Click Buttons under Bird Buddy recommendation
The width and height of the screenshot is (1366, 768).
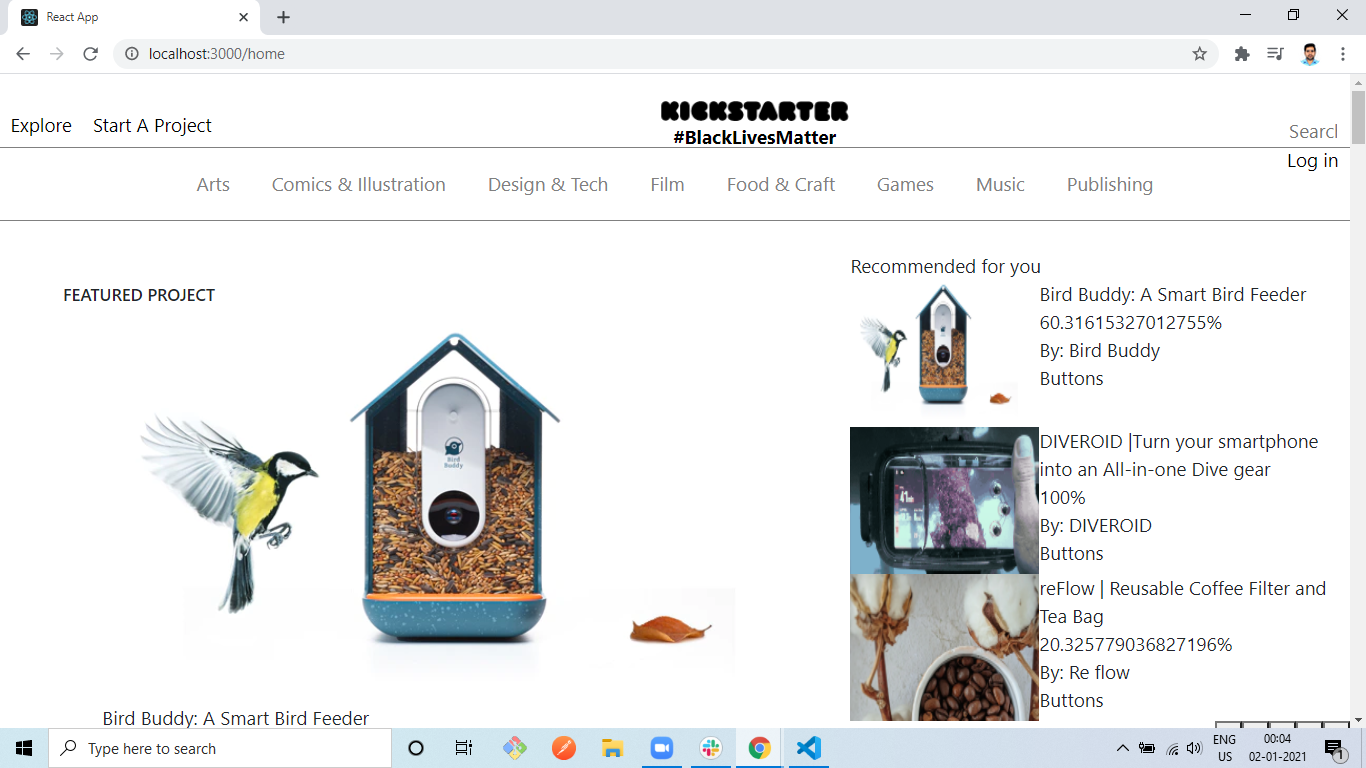1072,379
